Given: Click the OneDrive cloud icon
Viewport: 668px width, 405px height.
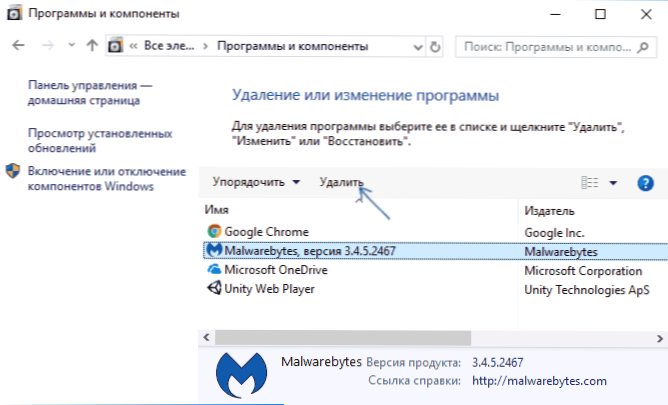Looking at the screenshot, I should tap(214, 269).
